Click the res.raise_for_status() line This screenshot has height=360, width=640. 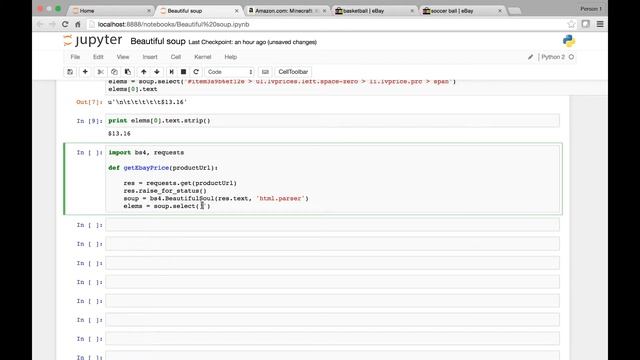pyautogui.click(x=165, y=191)
